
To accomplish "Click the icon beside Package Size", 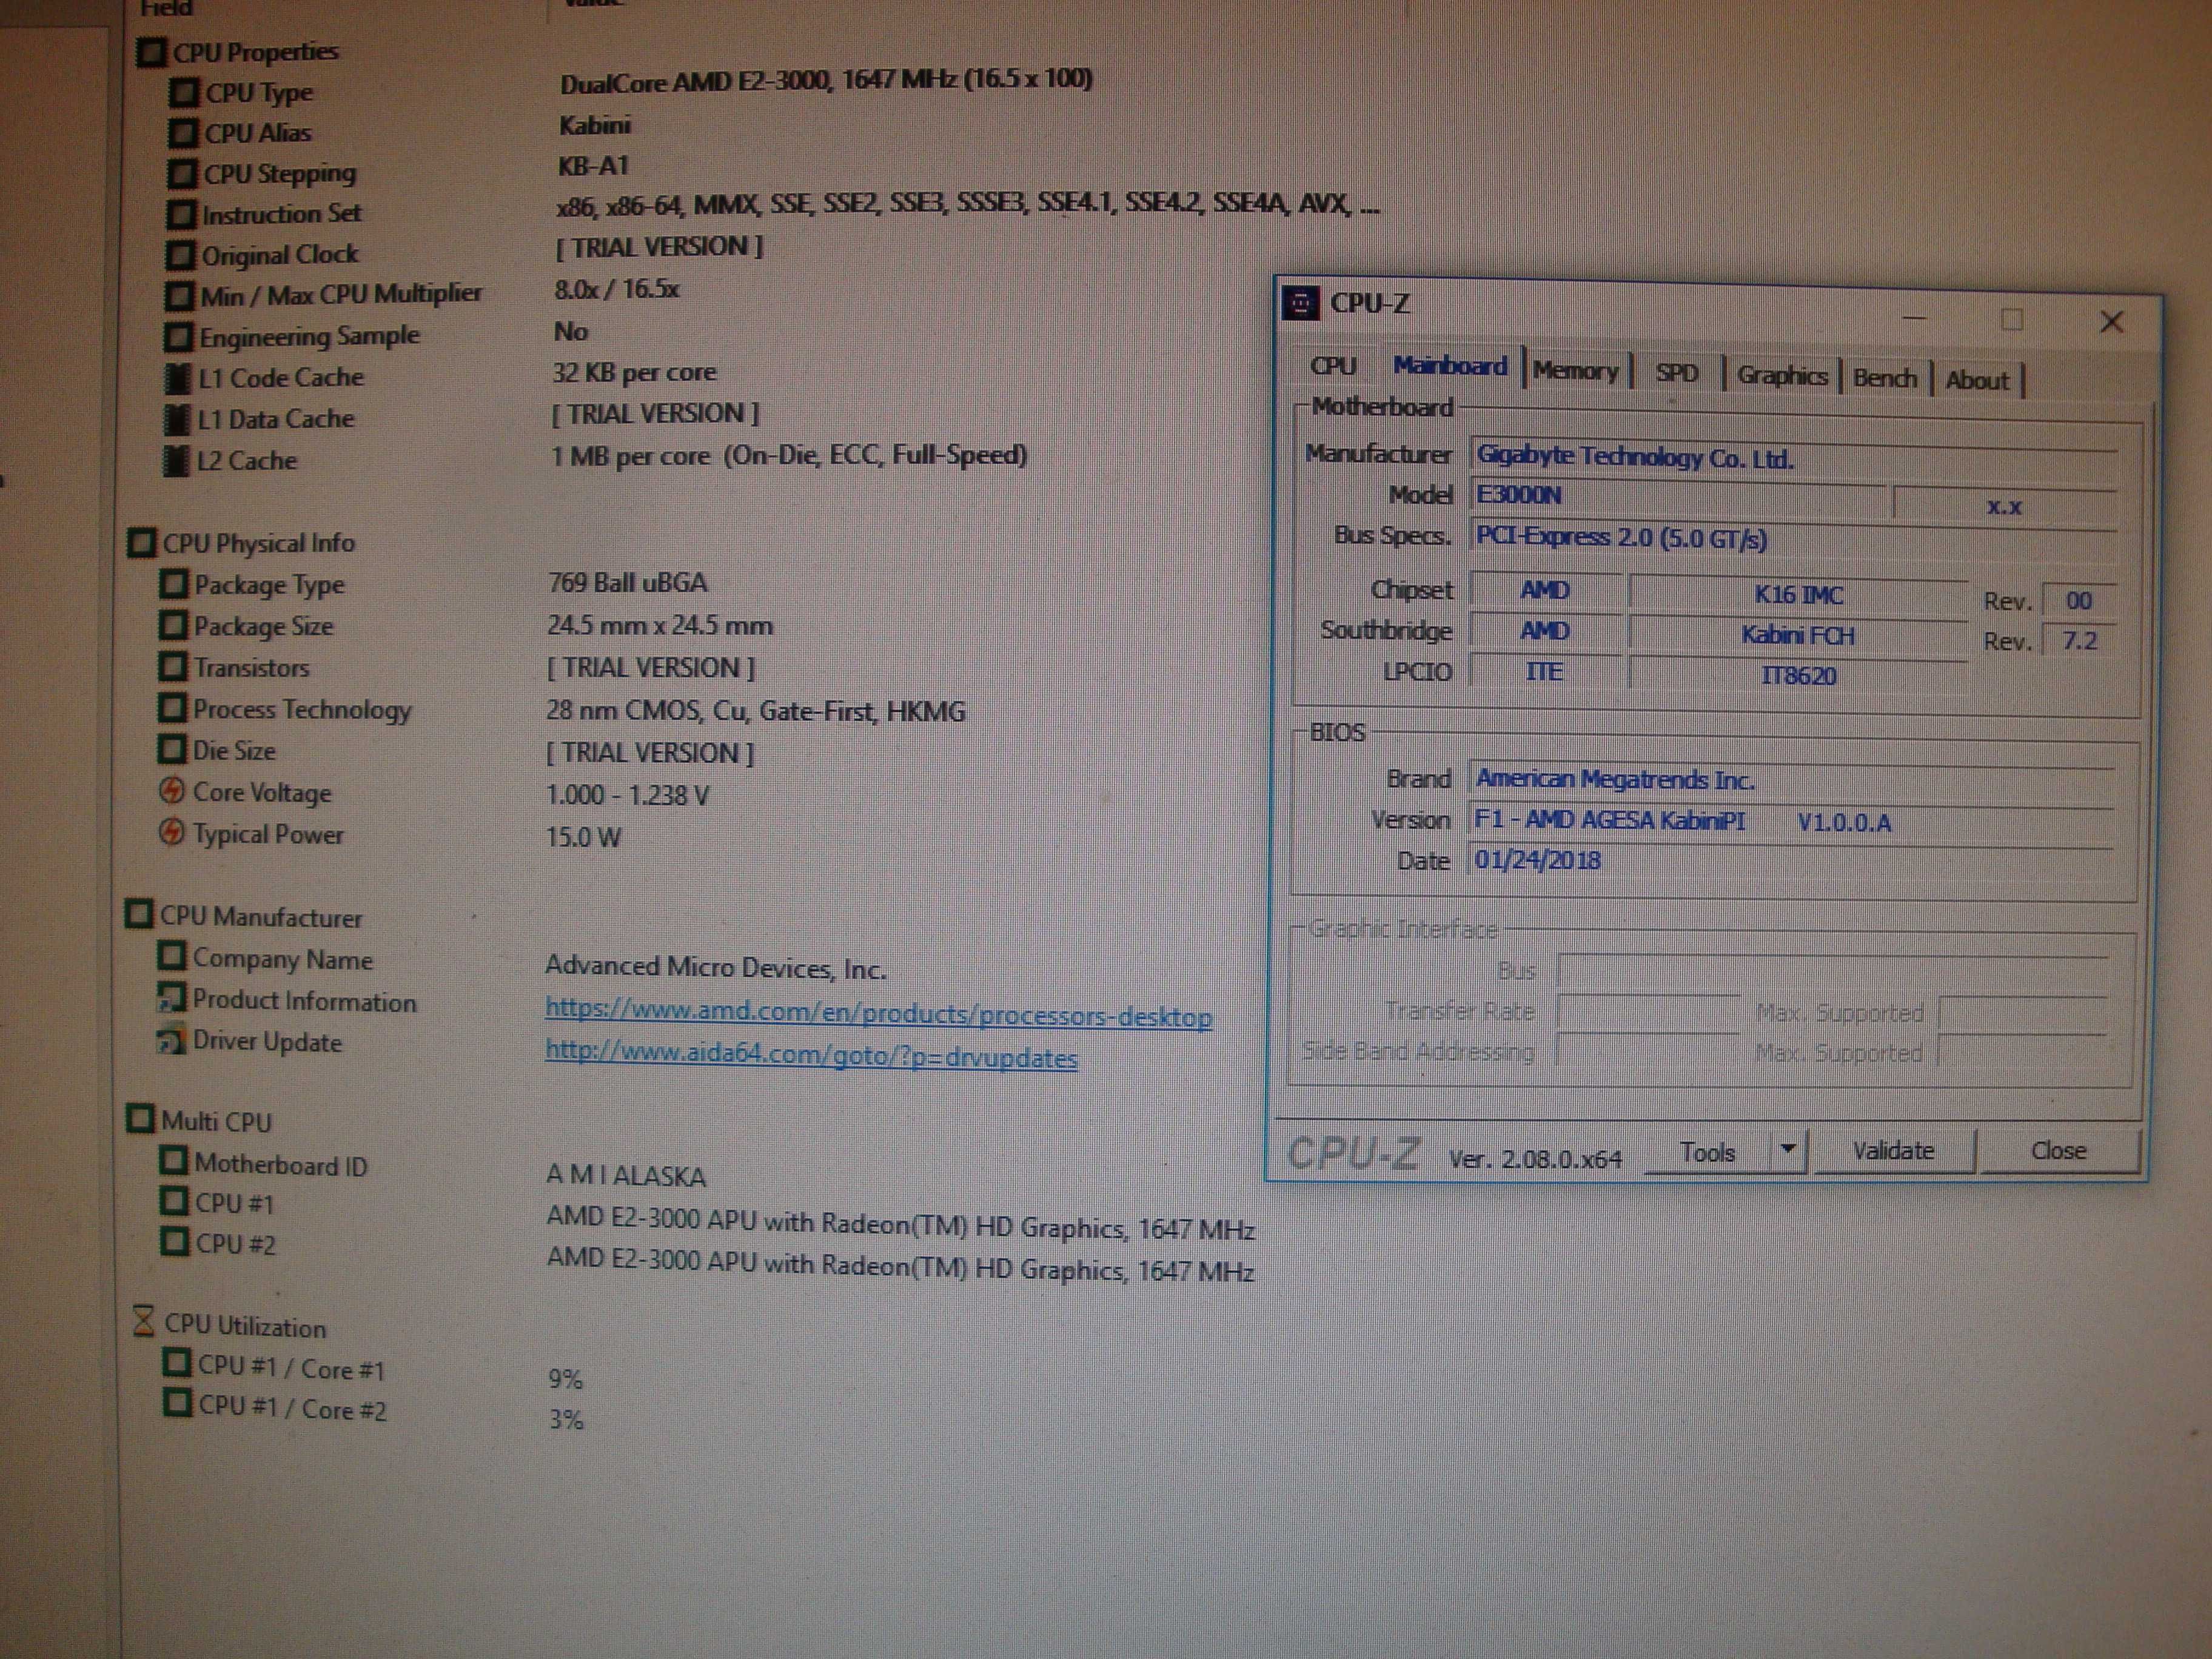I will coord(173,625).
